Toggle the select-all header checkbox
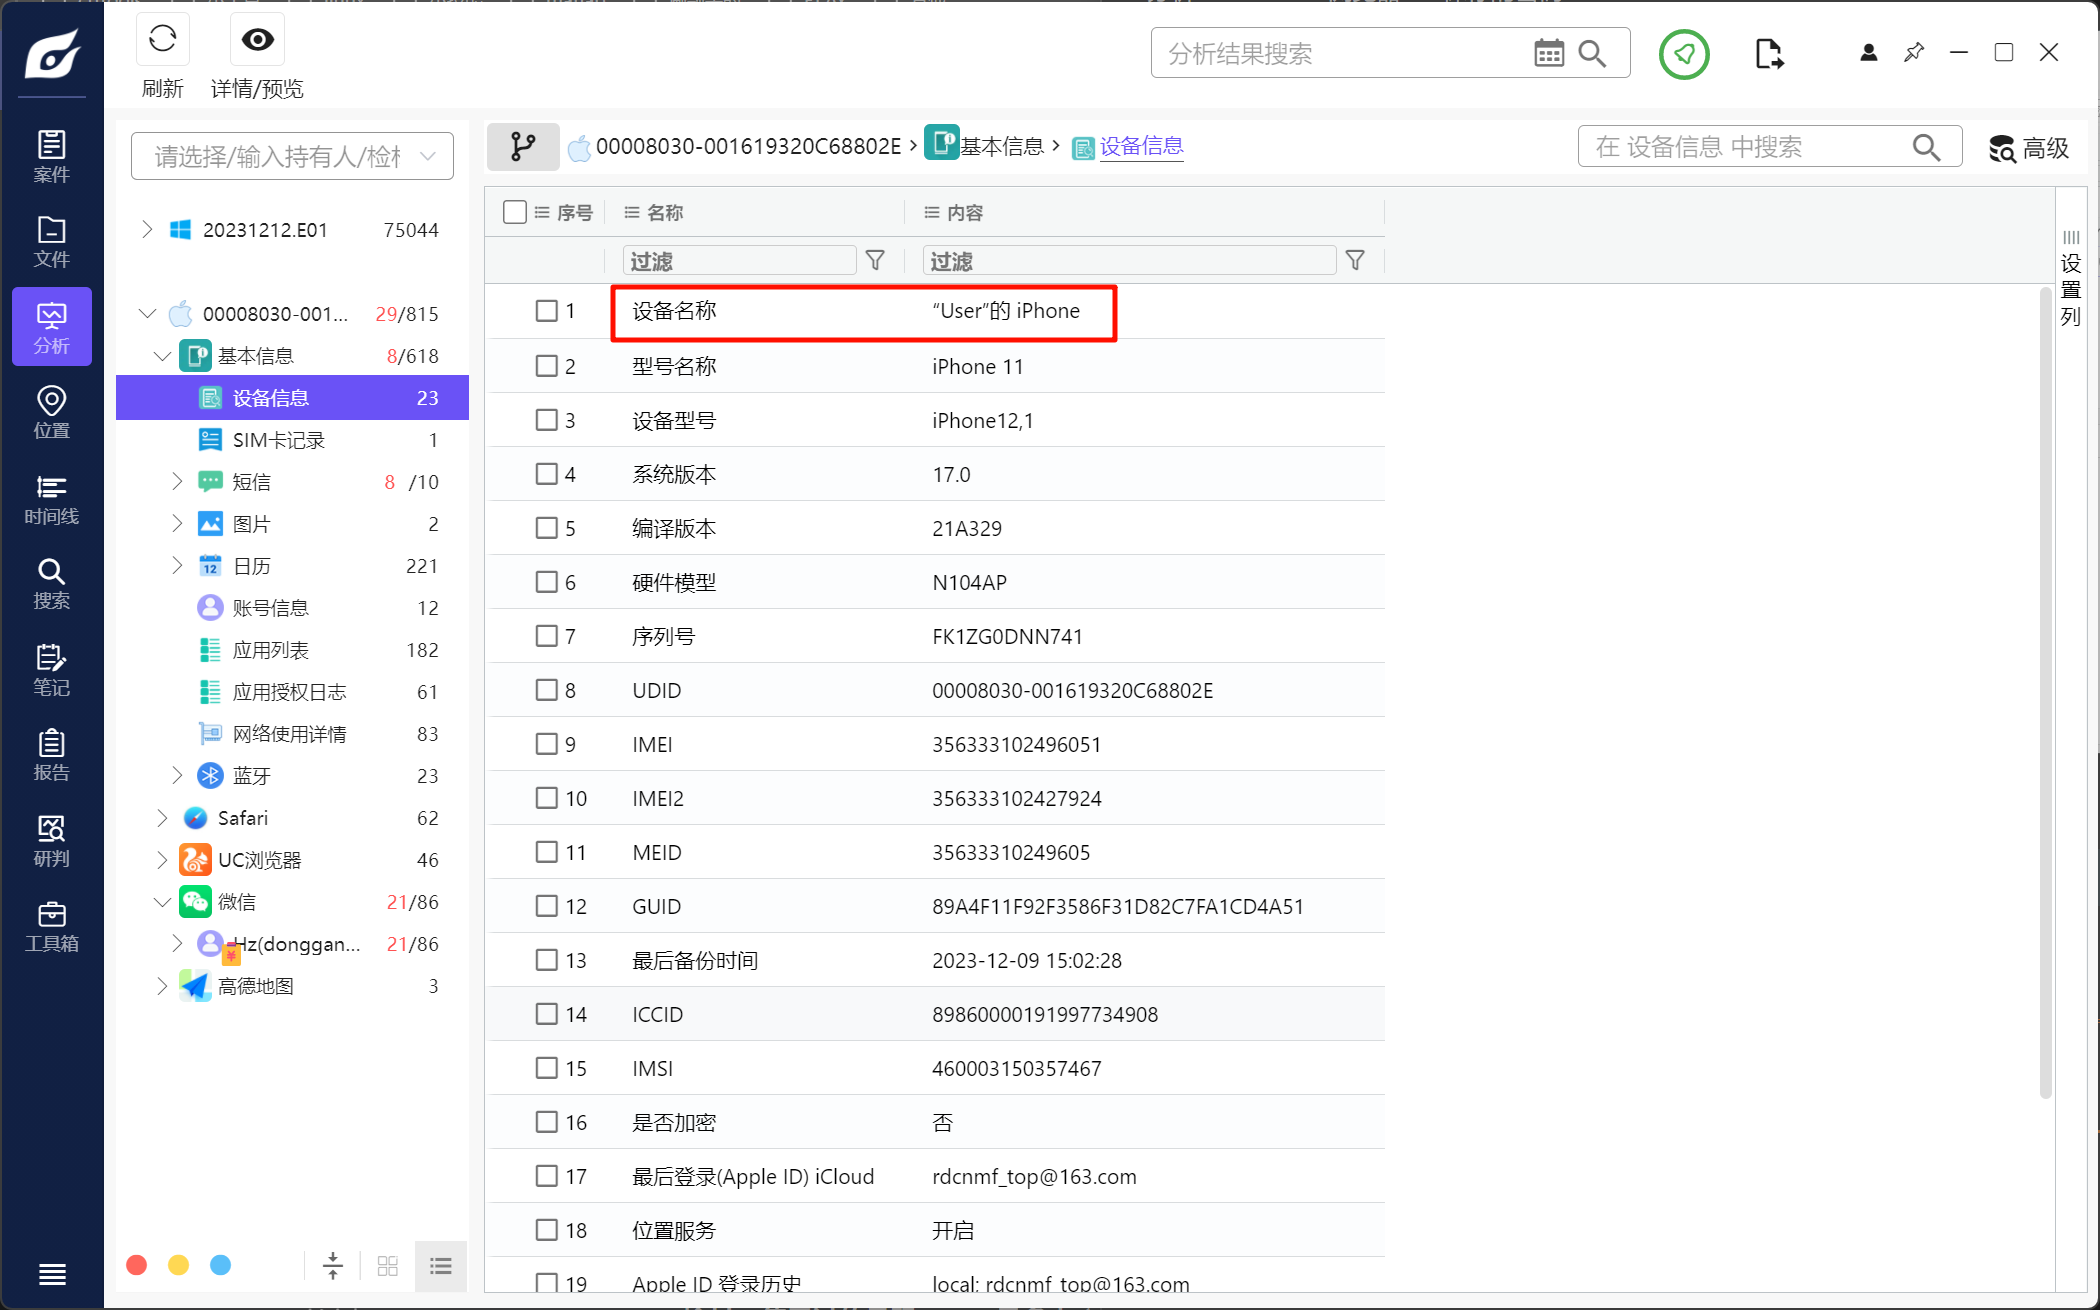 point(515,212)
